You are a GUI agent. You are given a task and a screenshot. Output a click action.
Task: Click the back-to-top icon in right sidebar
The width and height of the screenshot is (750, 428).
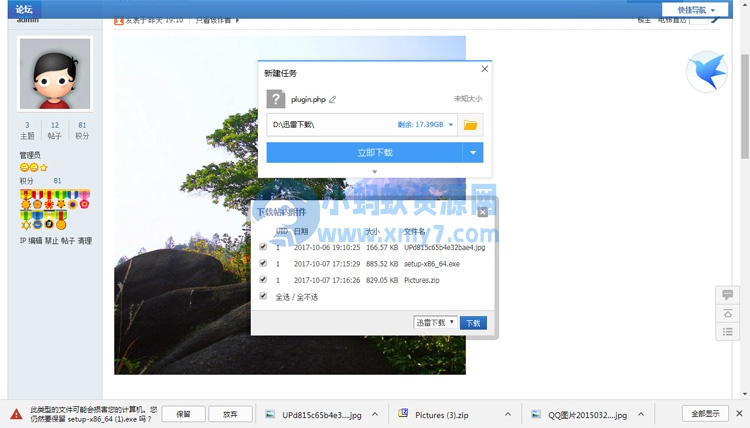tap(728, 314)
